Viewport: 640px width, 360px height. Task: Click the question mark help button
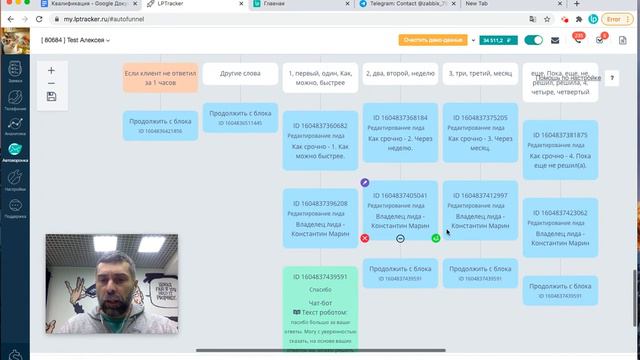coord(612,78)
